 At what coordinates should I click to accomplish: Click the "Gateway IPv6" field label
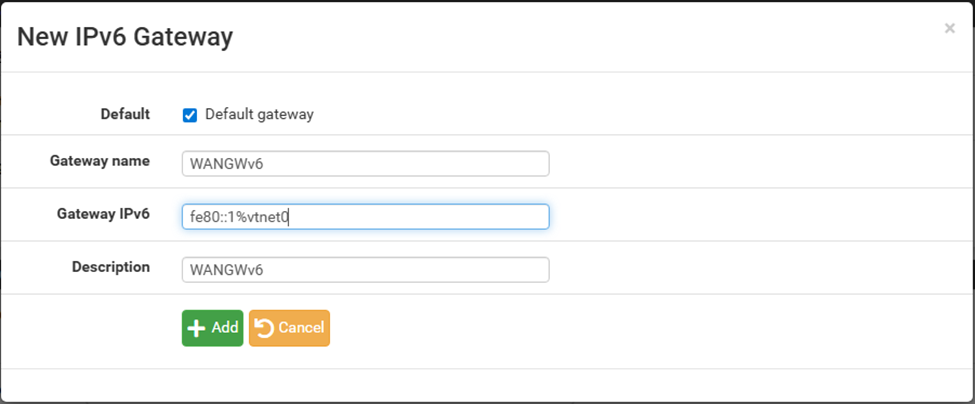pyautogui.click(x=104, y=213)
